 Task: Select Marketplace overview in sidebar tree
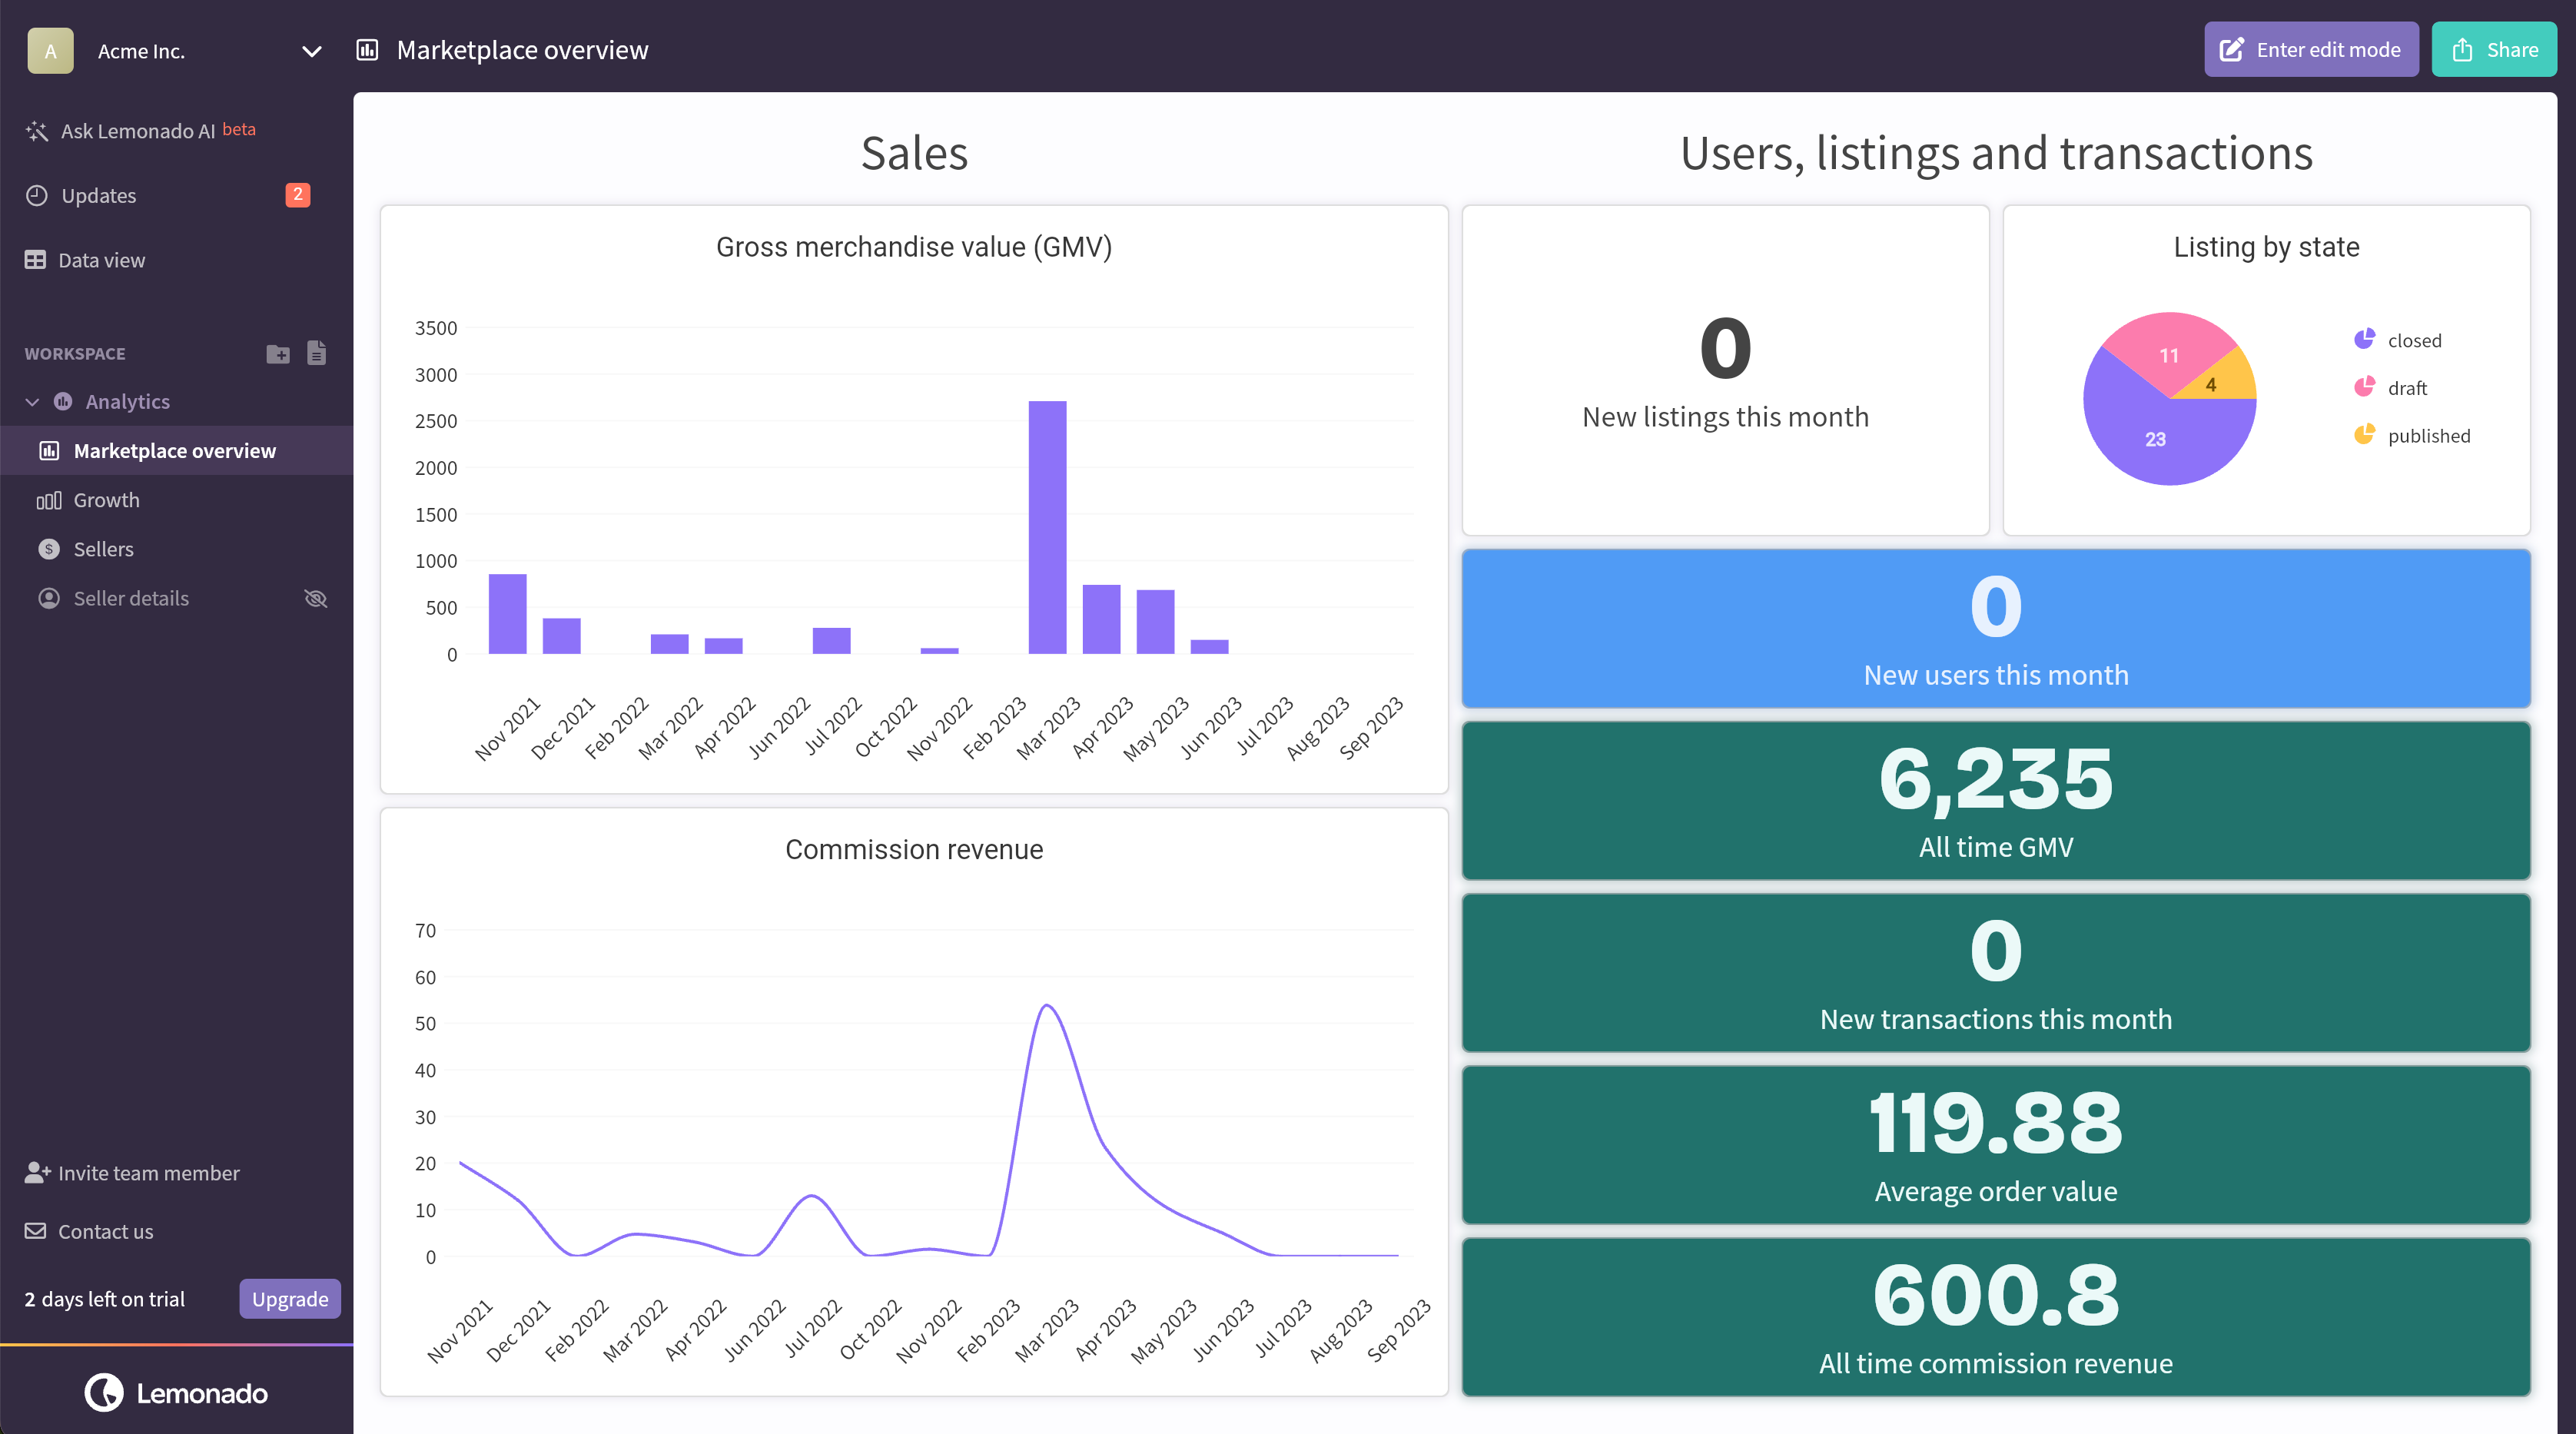coord(176,451)
